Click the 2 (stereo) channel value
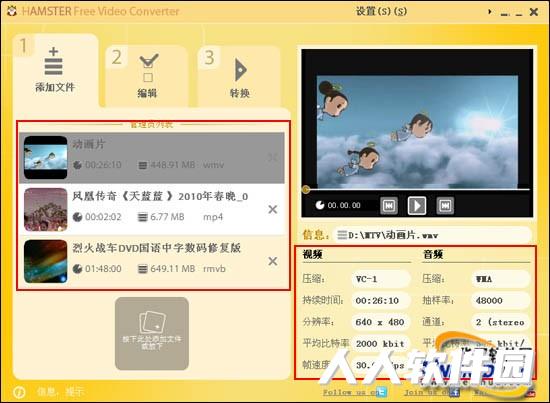 [x=500, y=322]
